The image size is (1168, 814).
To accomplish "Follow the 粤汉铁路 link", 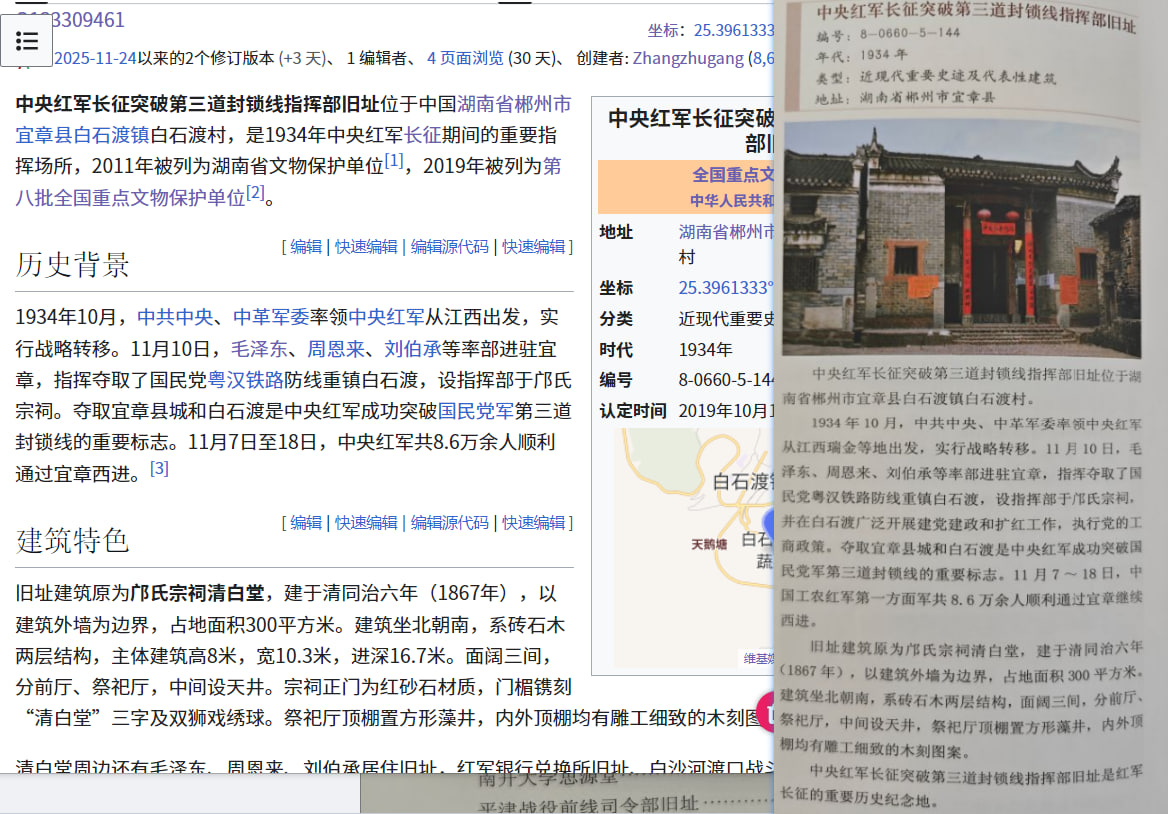I will (x=245, y=379).
